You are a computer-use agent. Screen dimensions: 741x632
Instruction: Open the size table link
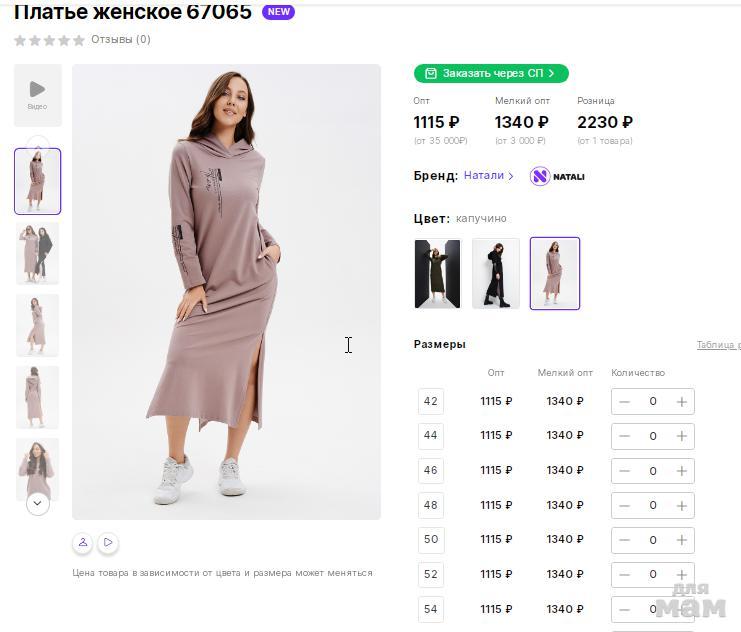(x=718, y=345)
